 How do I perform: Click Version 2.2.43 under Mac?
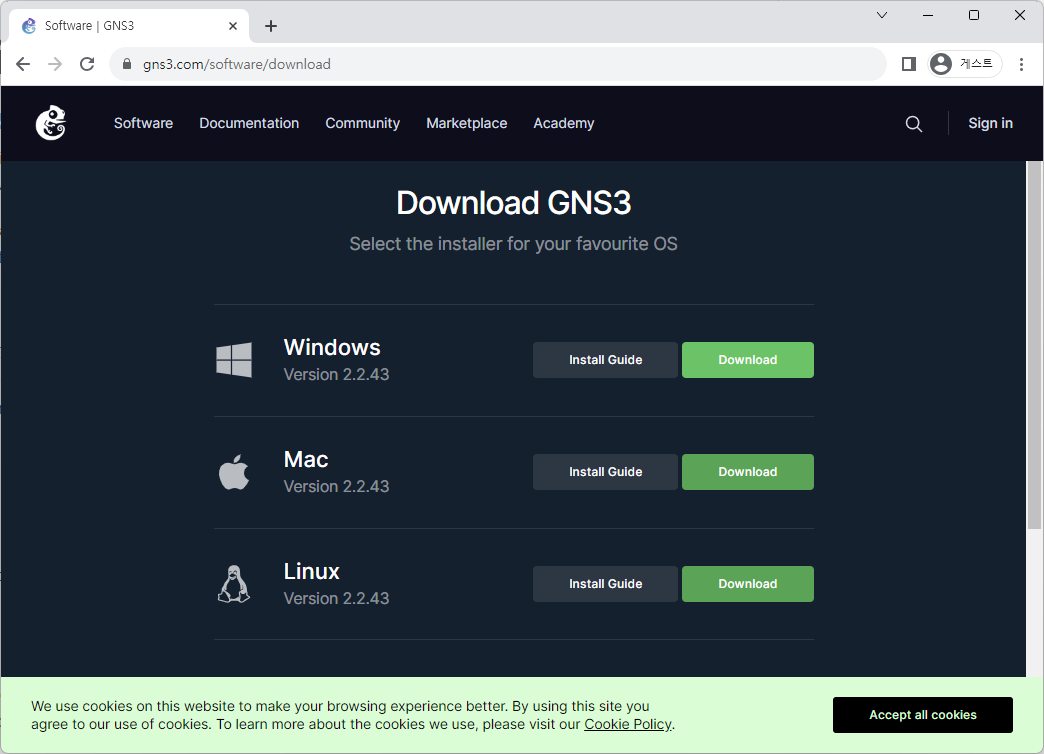coord(336,486)
